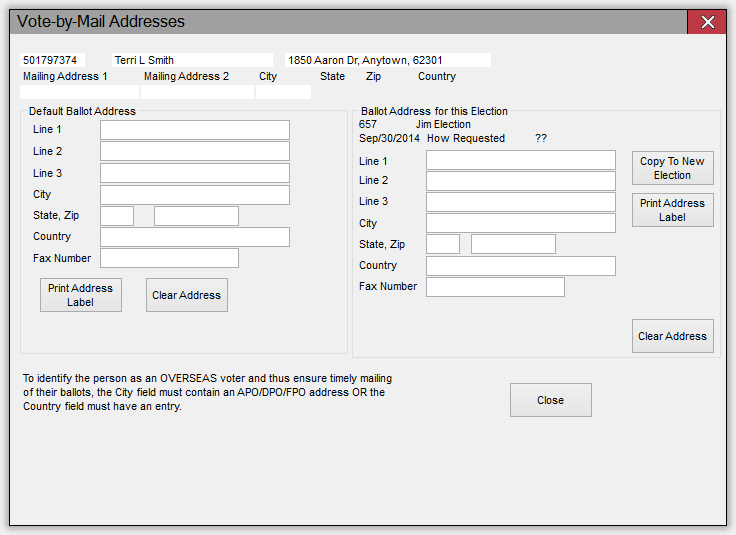Image resolution: width=736 pixels, height=535 pixels.
Task: Click City field in Default Ballot Address
Action: [x=194, y=195]
